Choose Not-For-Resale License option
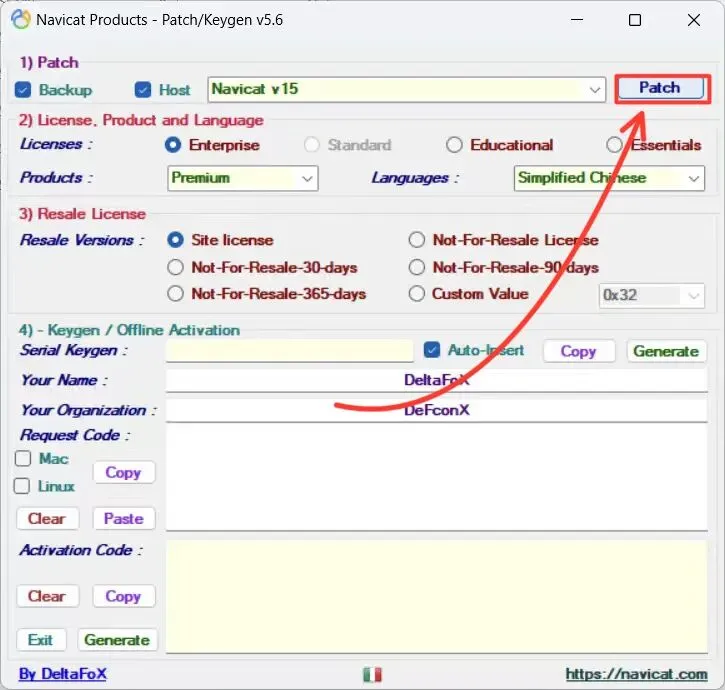 [417, 240]
